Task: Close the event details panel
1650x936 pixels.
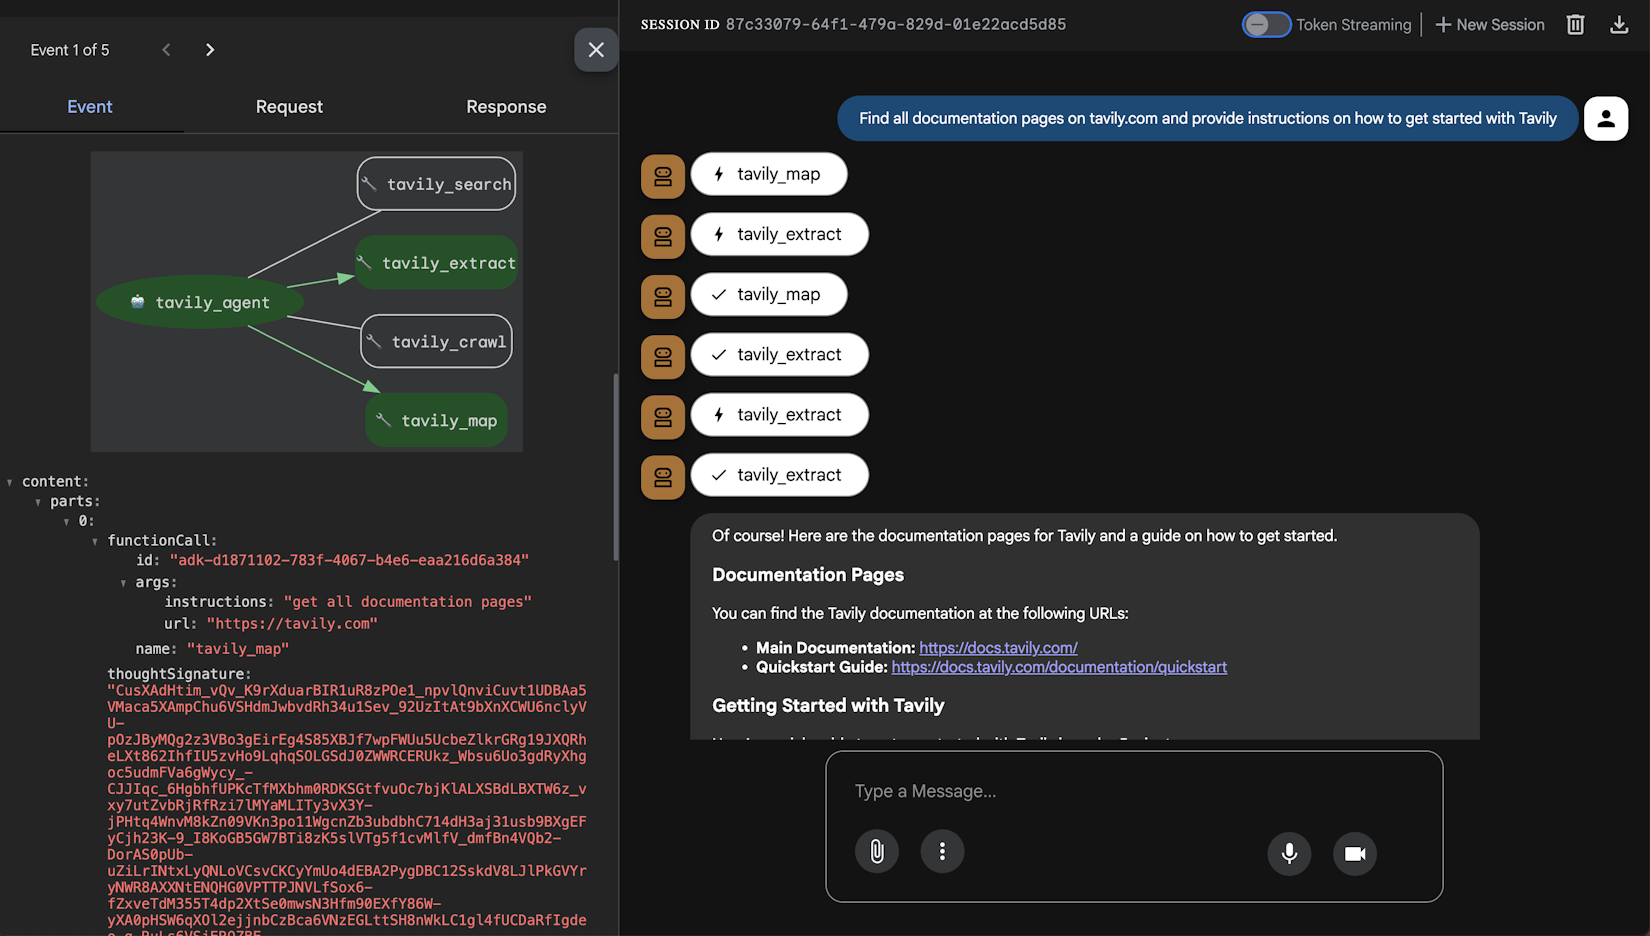Action: tap(596, 50)
